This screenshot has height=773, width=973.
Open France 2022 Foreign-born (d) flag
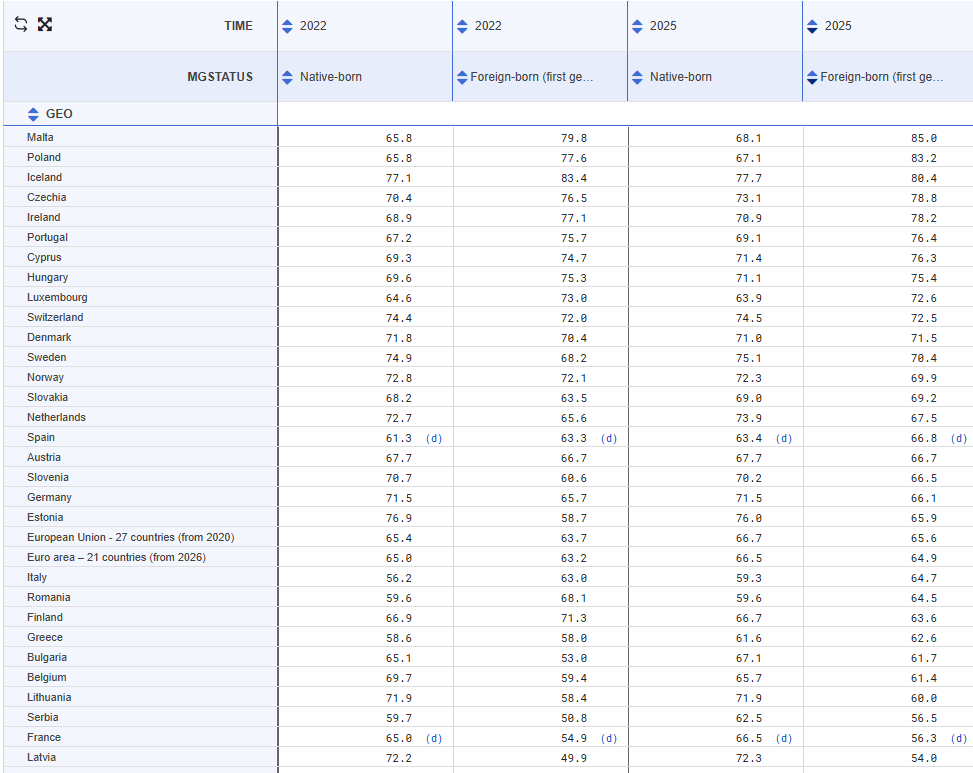609,738
